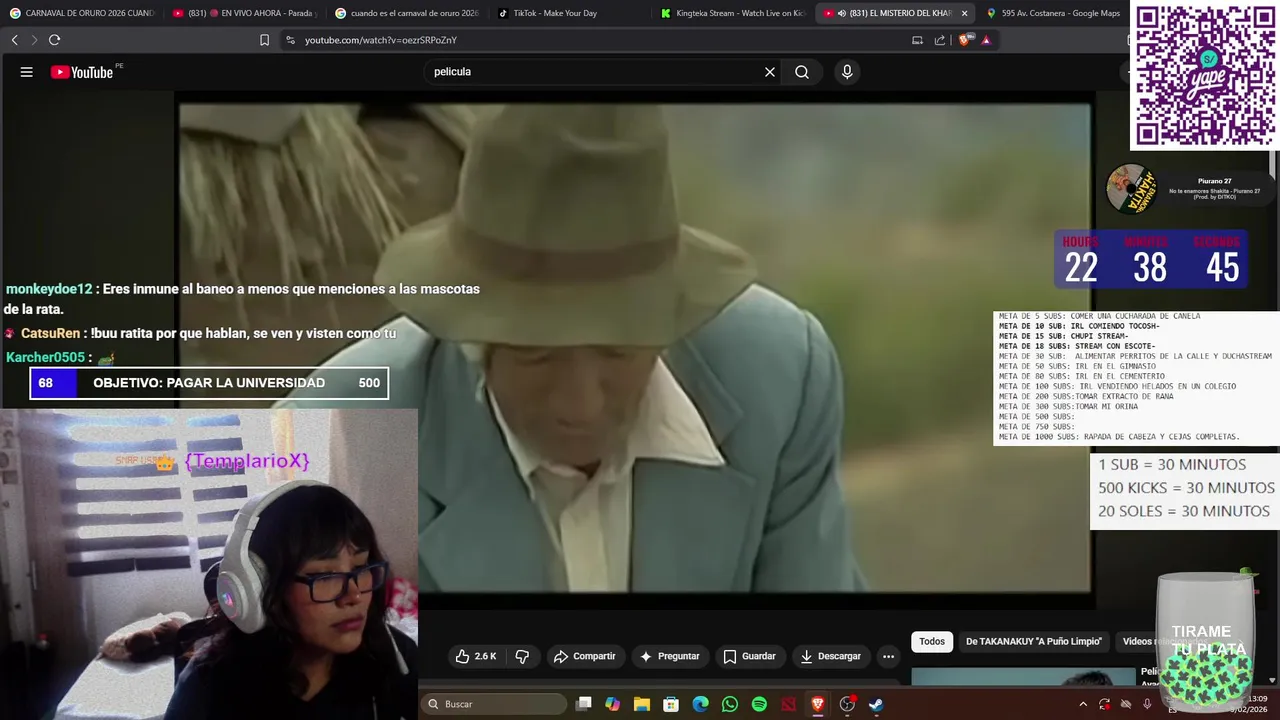Click the microphone icon in system tray
The width and height of the screenshot is (1280, 720).
coord(1147,704)
